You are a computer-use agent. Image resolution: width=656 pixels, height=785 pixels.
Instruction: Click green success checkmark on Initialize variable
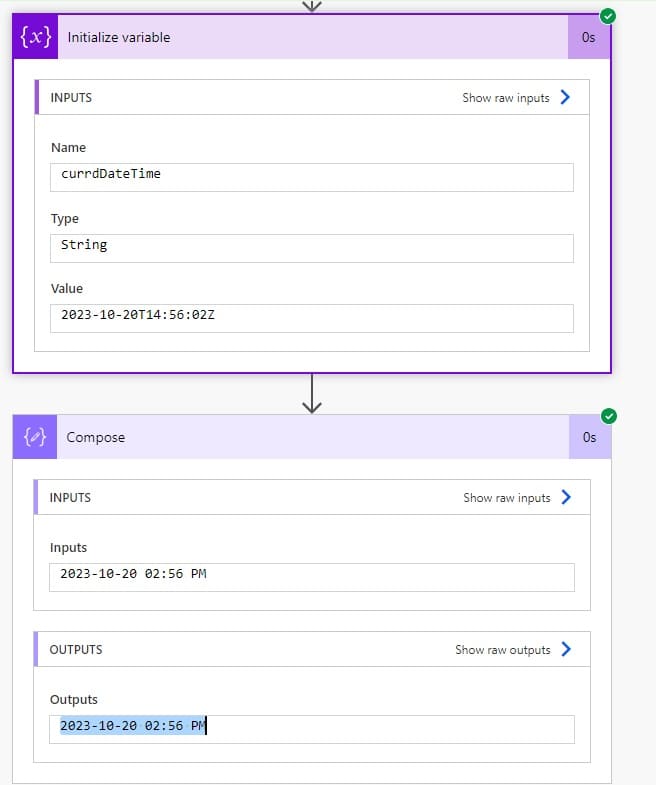point(608,17)
